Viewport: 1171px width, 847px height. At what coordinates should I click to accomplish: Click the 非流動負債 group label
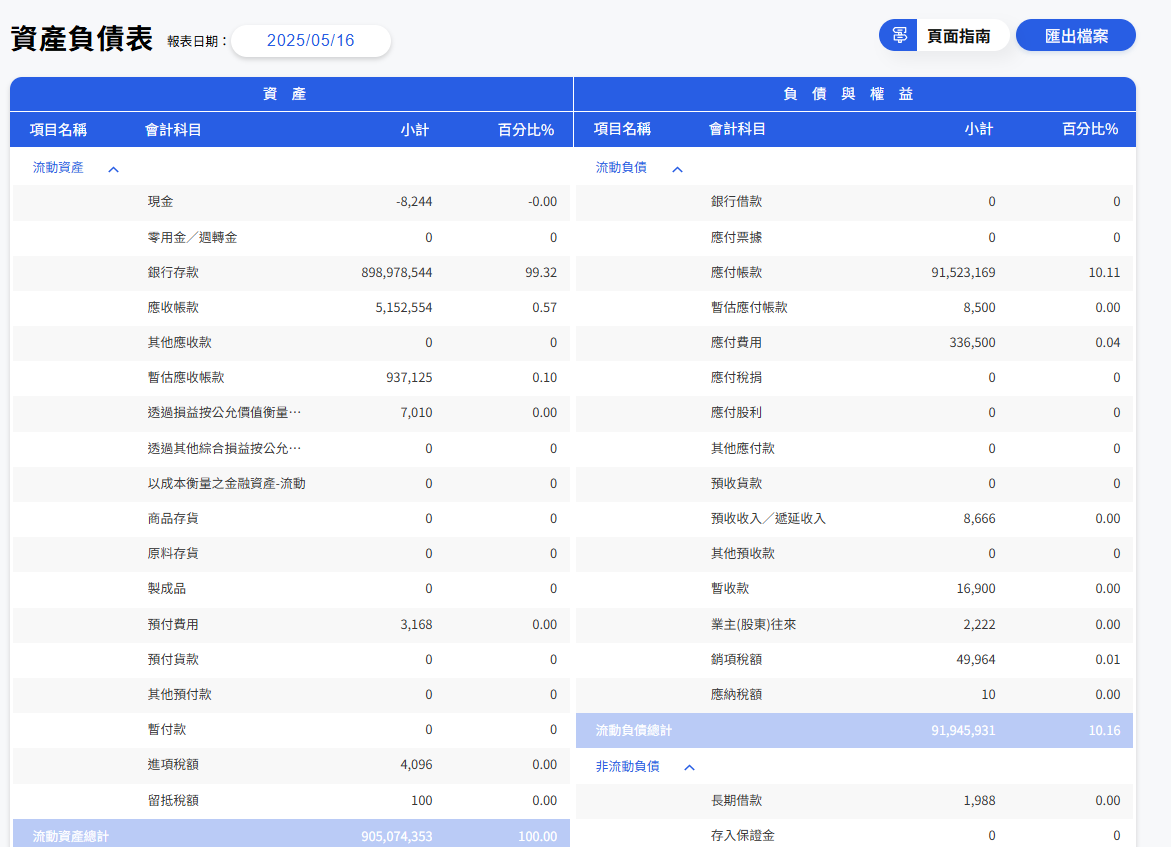click(627, 766)
